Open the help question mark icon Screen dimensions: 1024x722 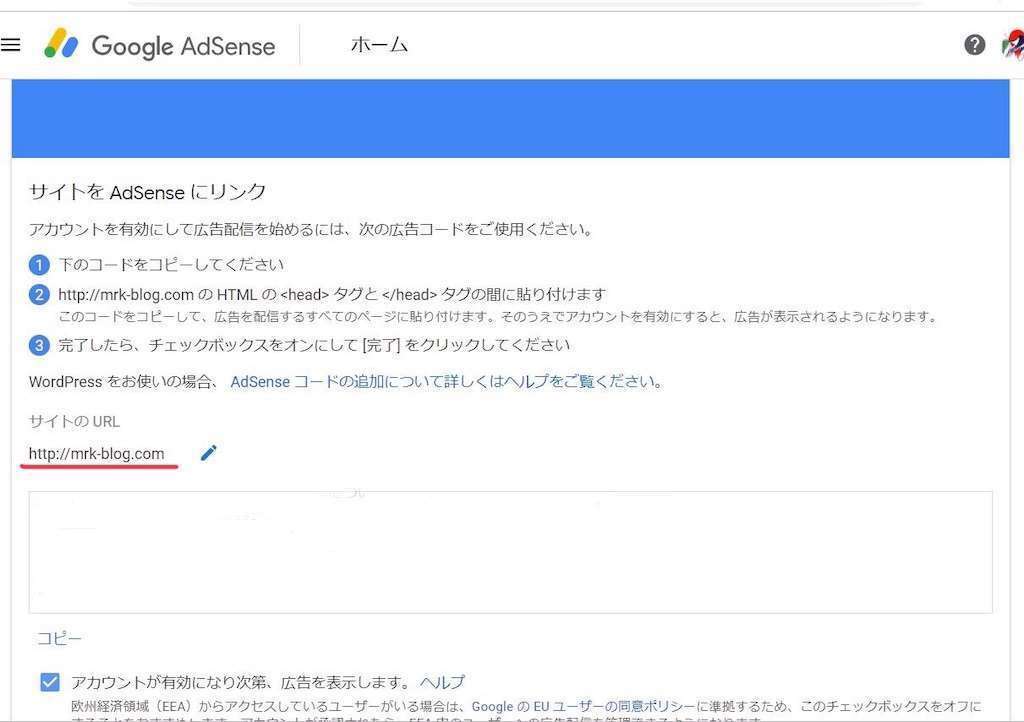pos(974,44)
